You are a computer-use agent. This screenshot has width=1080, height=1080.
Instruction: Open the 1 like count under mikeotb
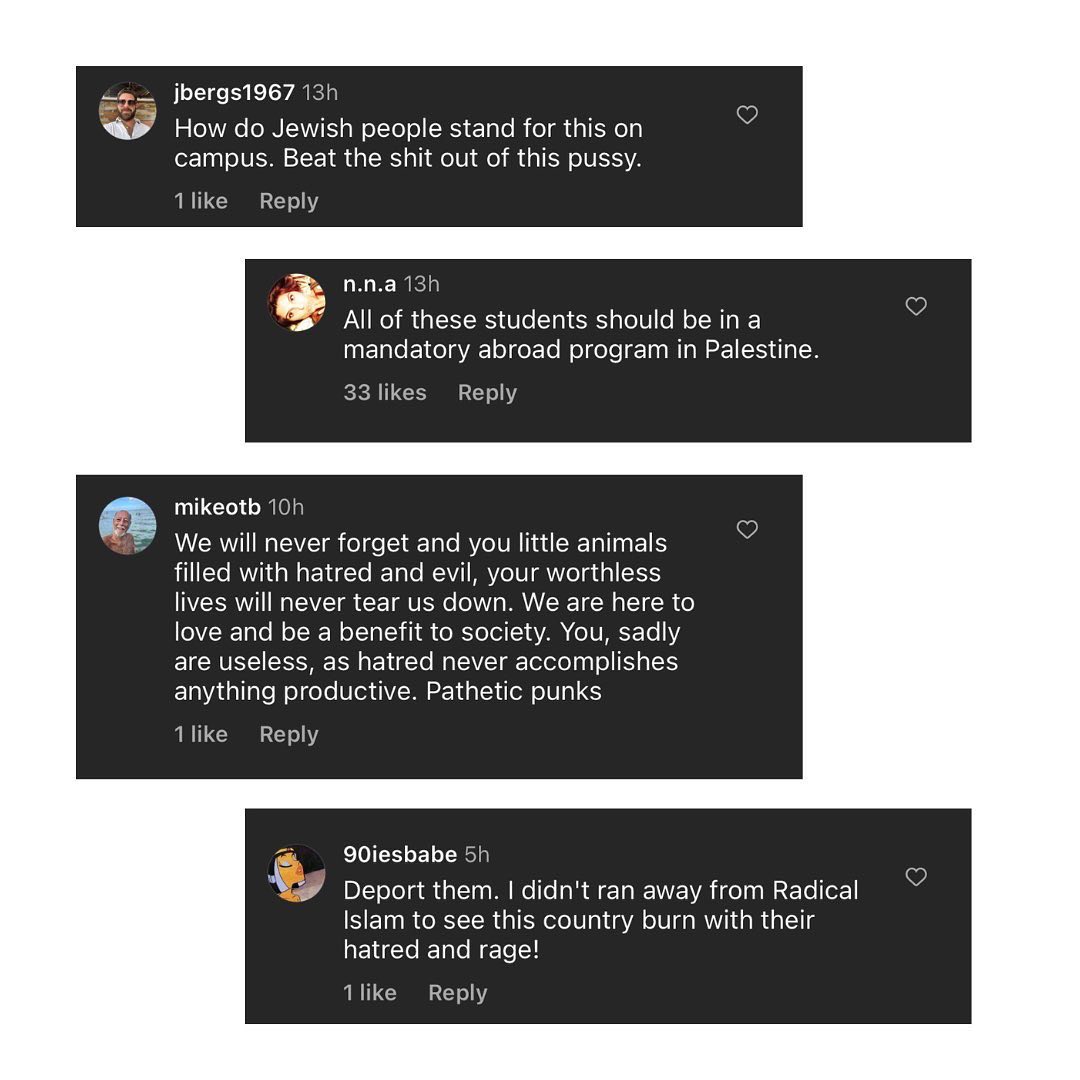[201, 734]
